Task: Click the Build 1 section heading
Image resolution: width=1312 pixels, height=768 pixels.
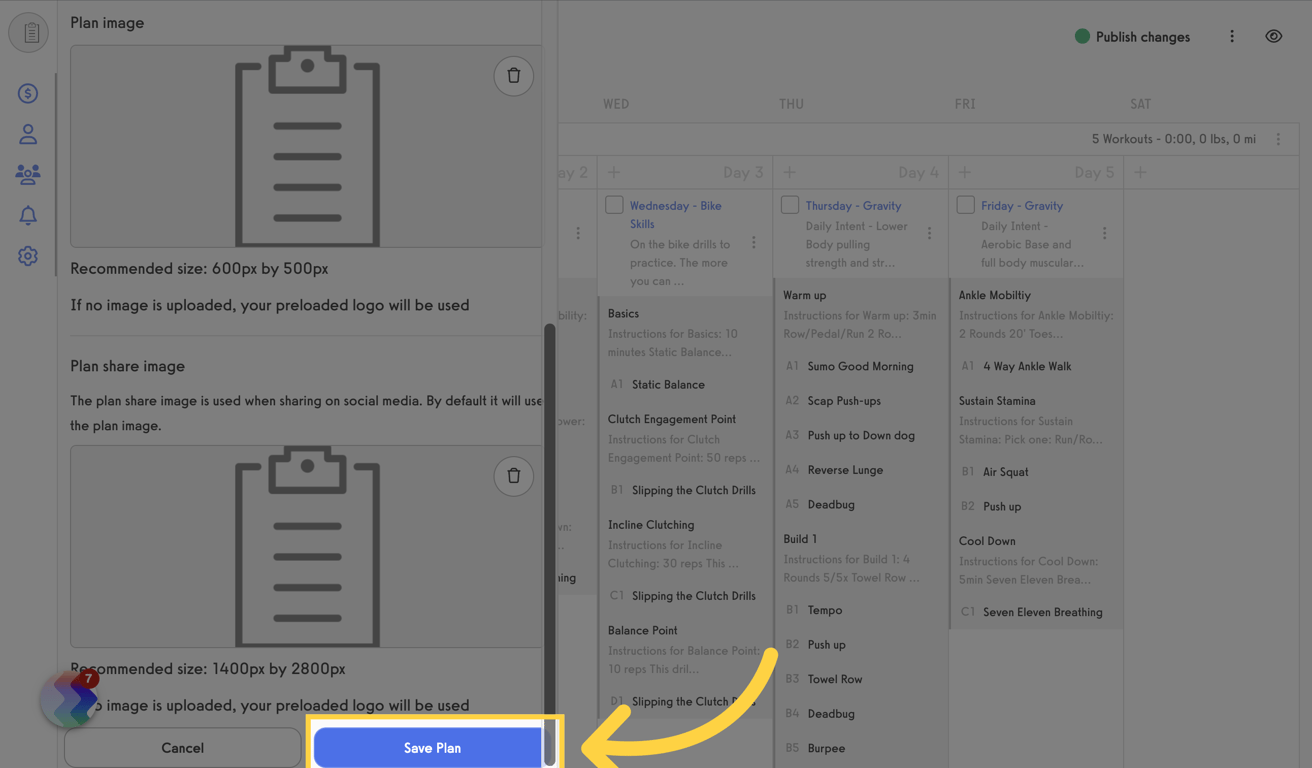Action: pyautogui.click(x=800, y=539)
